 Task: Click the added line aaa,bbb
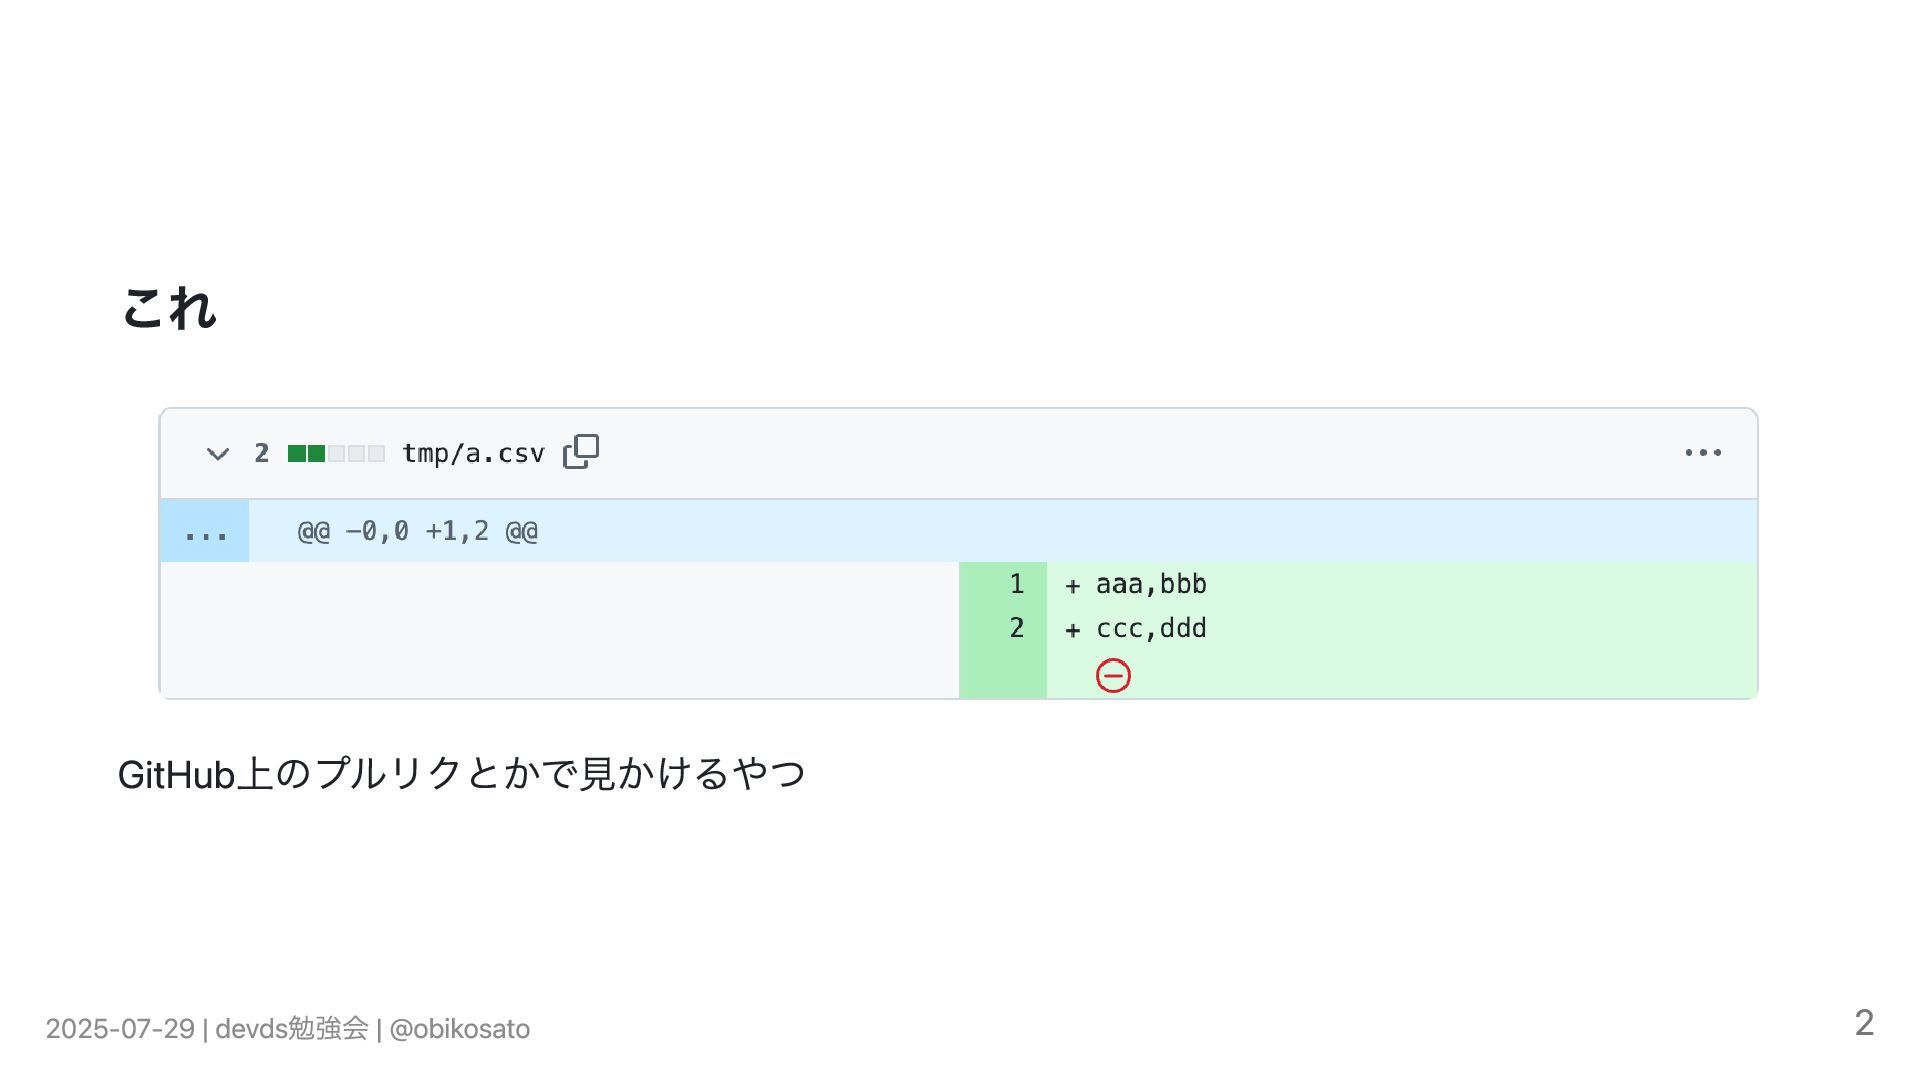[1151, 584]
